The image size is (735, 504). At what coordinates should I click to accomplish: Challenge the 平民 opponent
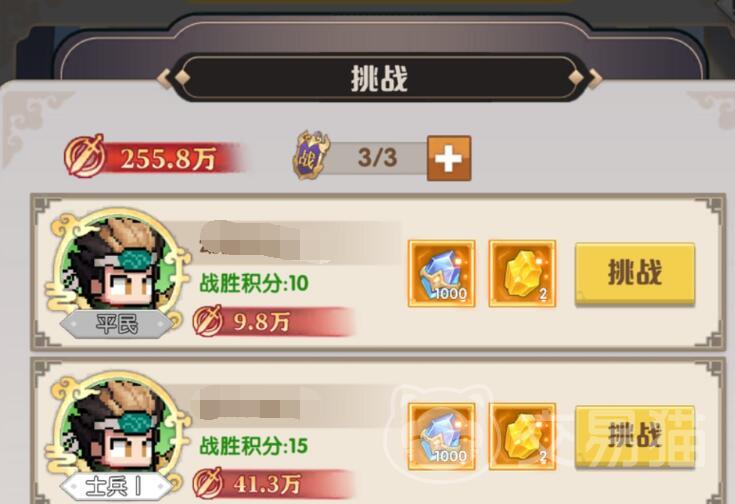tap(635, 273)
